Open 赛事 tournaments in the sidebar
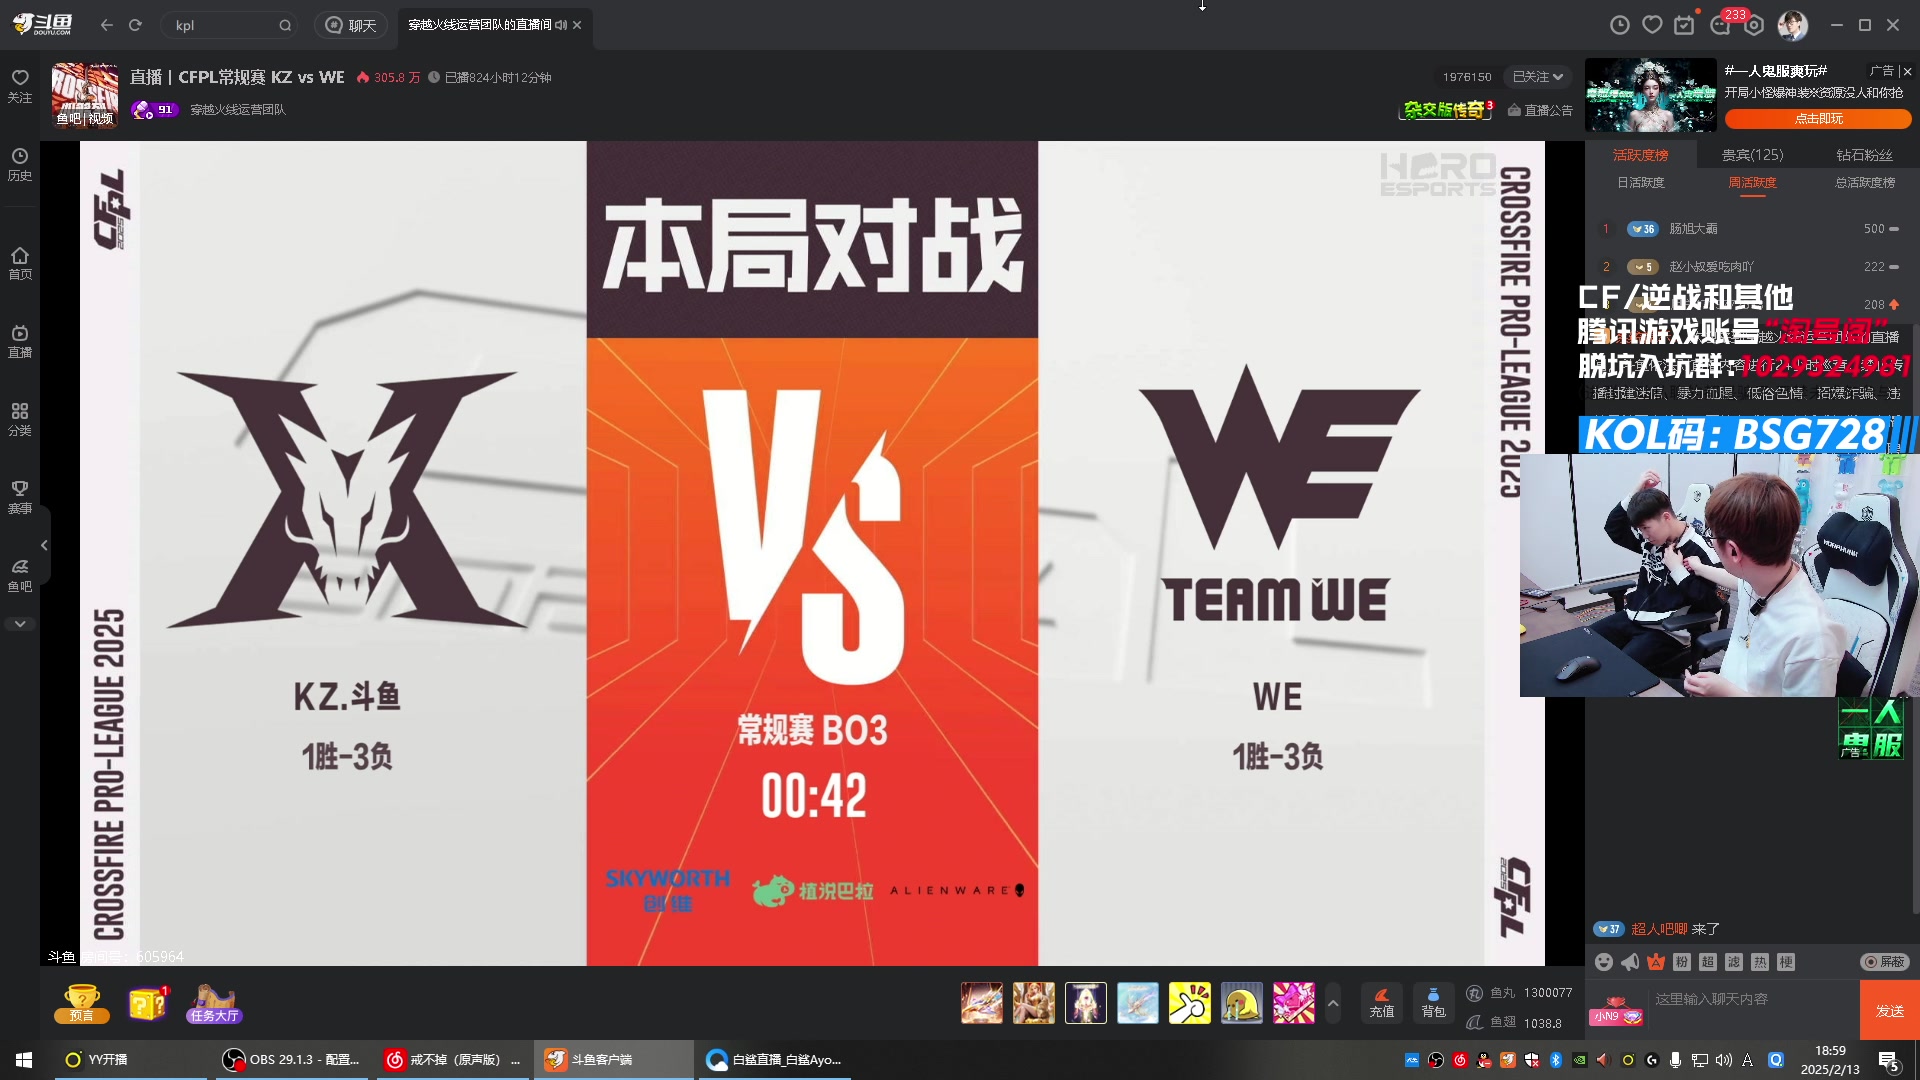Image resolution: width=1920 pixels, height=1080 pixels. 20,497
